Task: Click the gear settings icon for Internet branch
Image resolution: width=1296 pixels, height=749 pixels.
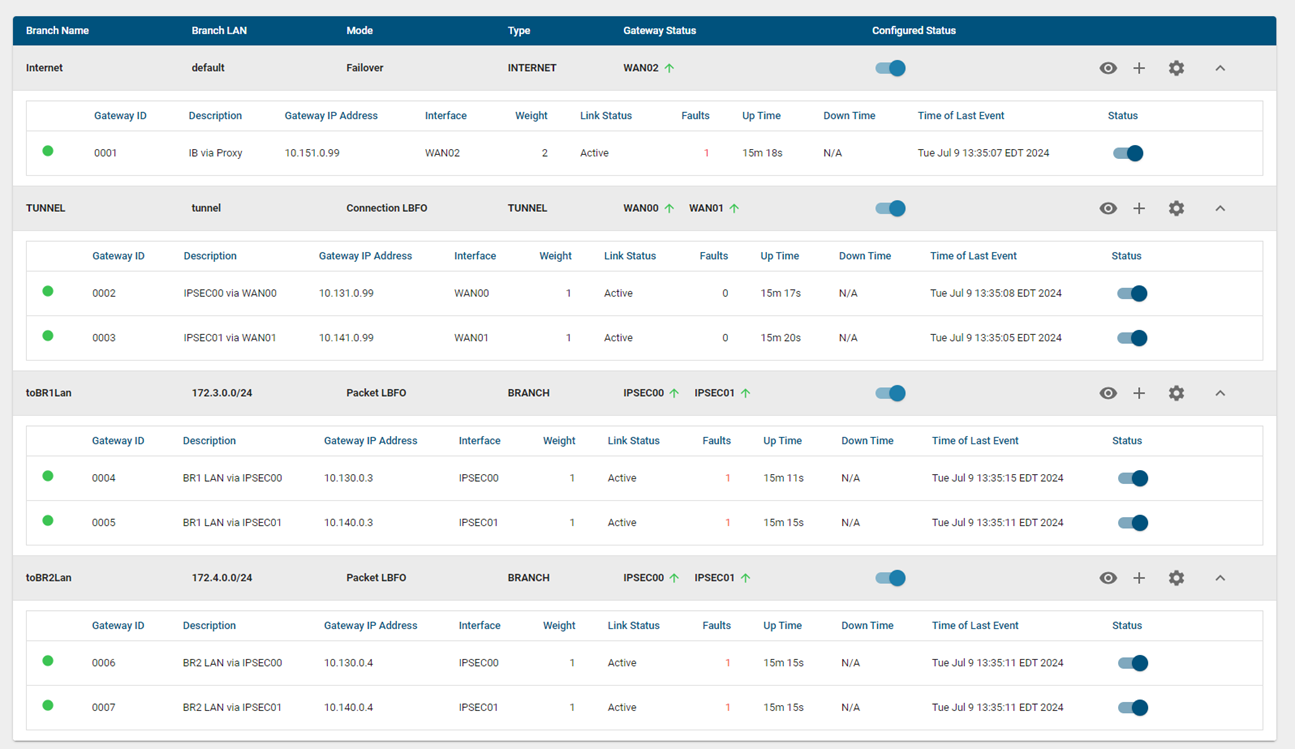Action: pyautogui.click(x=1176, y=68)
